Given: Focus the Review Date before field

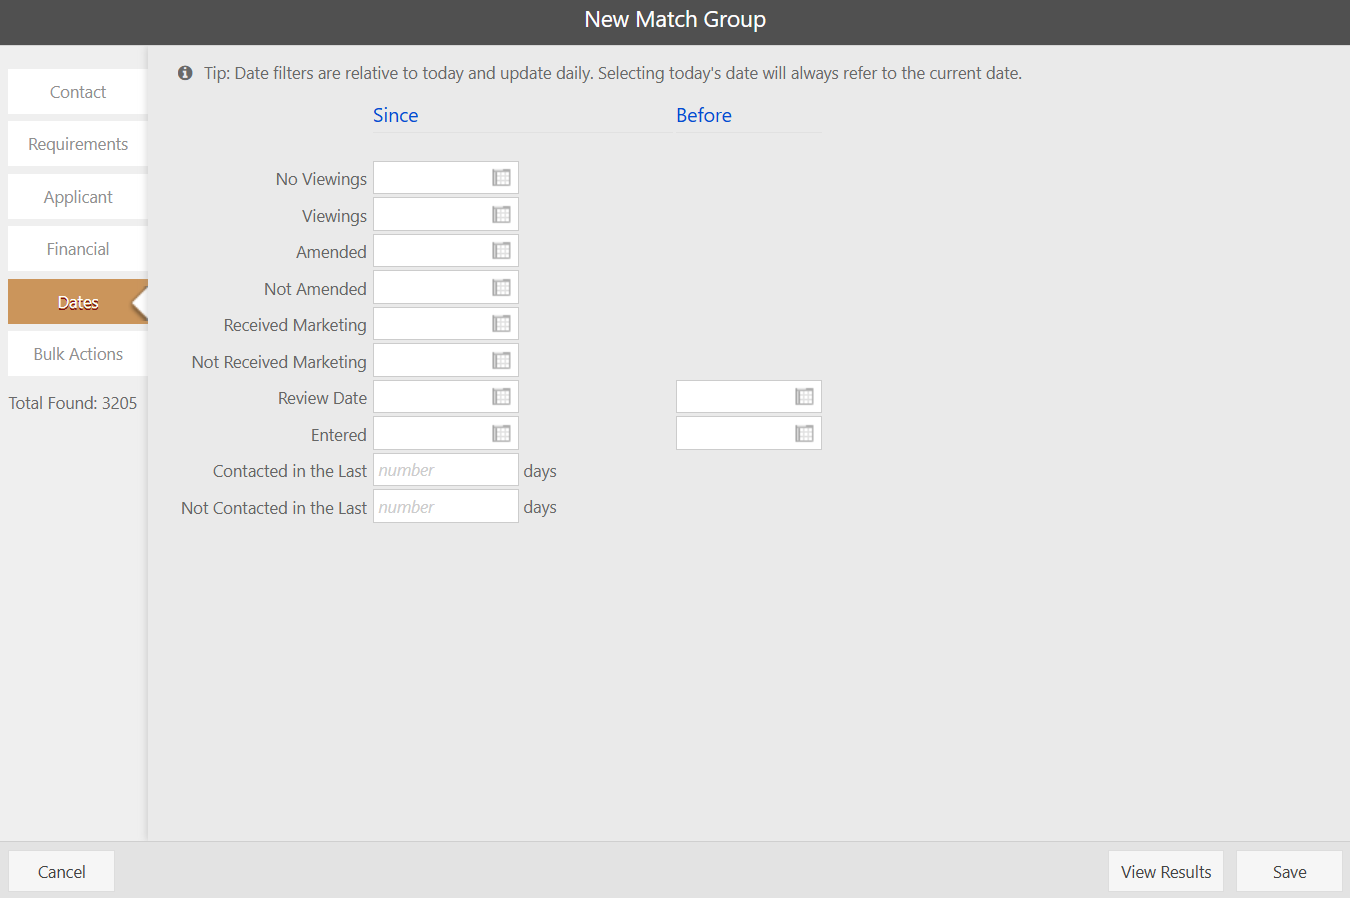Looking at the screenshot, I should click(749, 397).
